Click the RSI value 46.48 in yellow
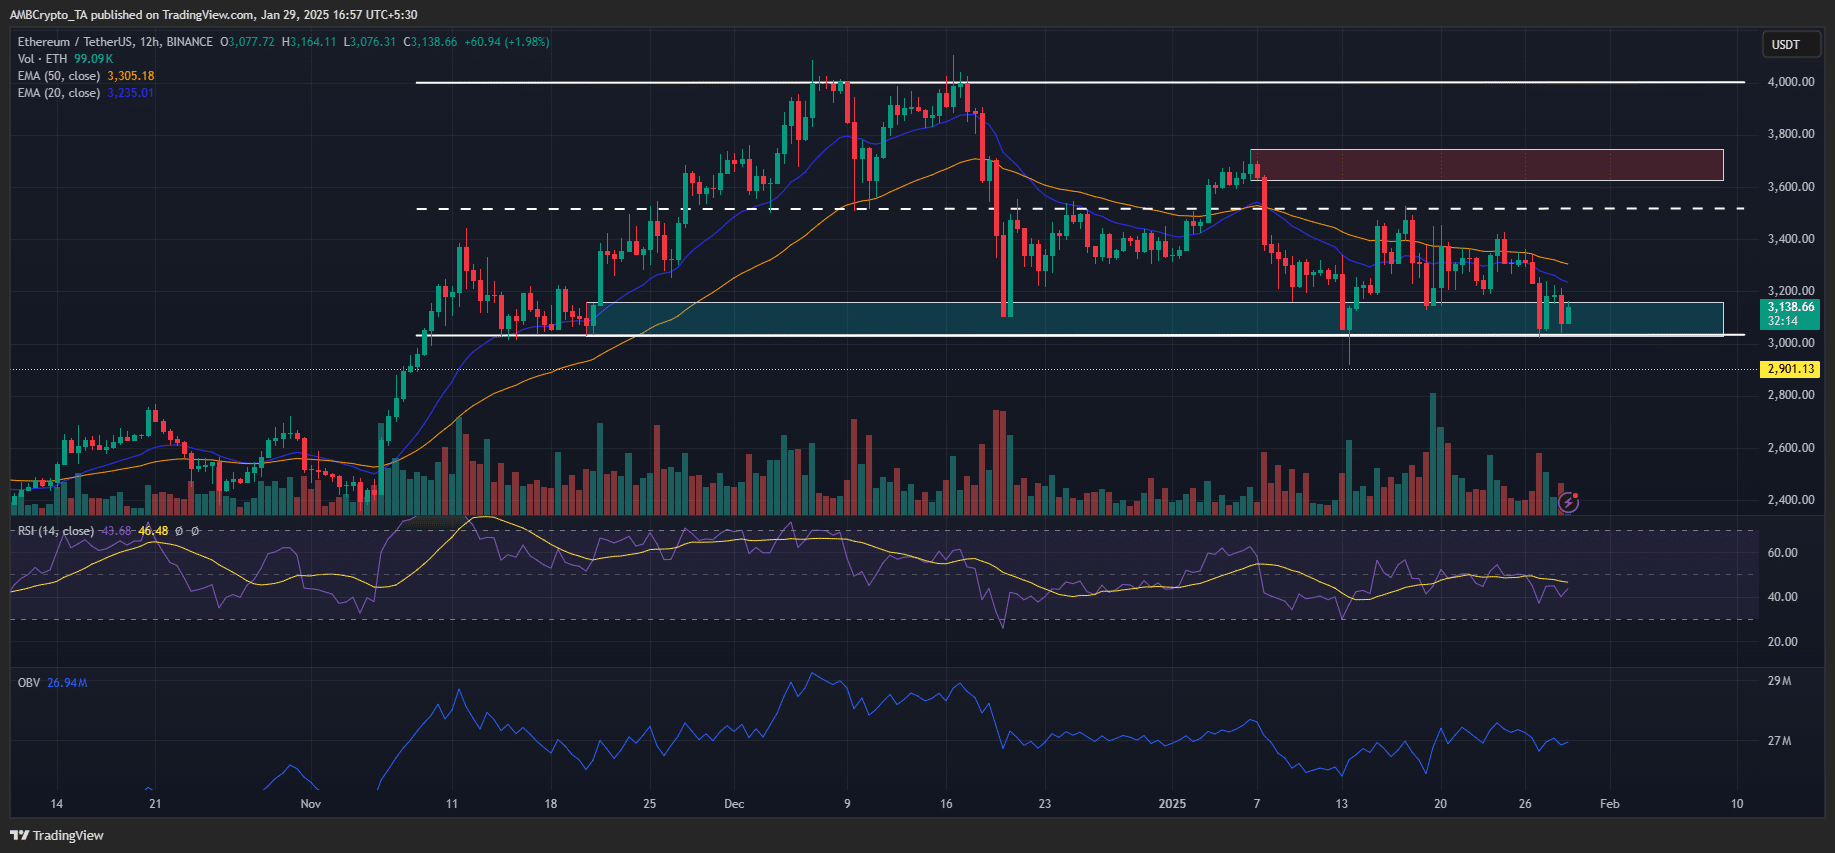Screen dimensions: 1835x853 153,531
